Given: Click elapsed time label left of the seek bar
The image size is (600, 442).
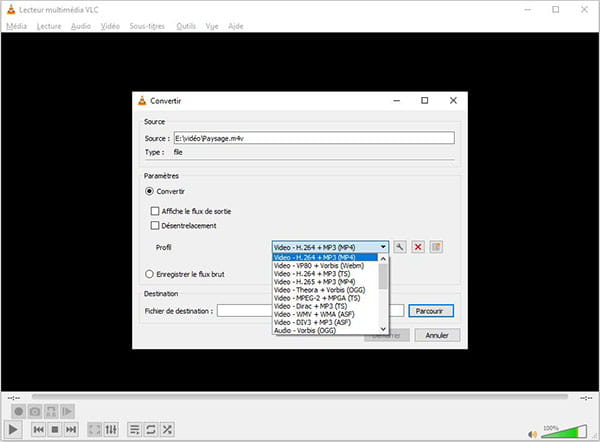Looking at the screenshot, I should click(14, 398).
